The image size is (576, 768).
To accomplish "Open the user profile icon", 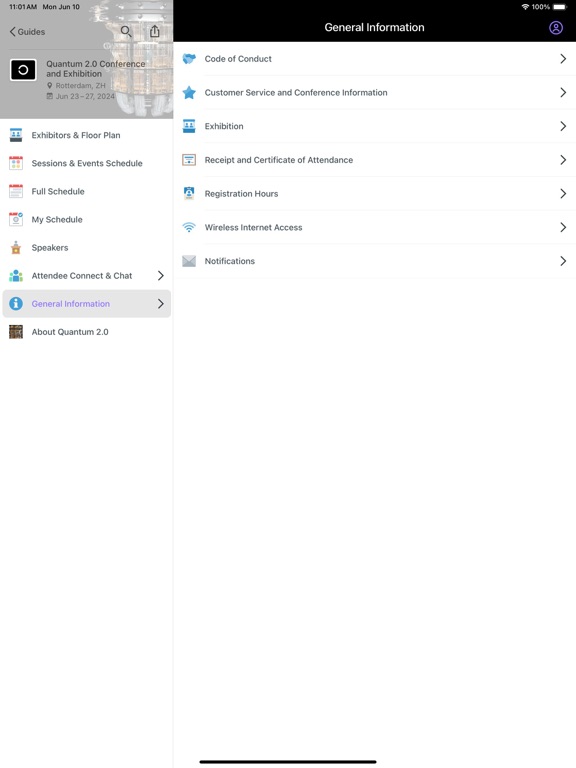I will pos(555,27).
